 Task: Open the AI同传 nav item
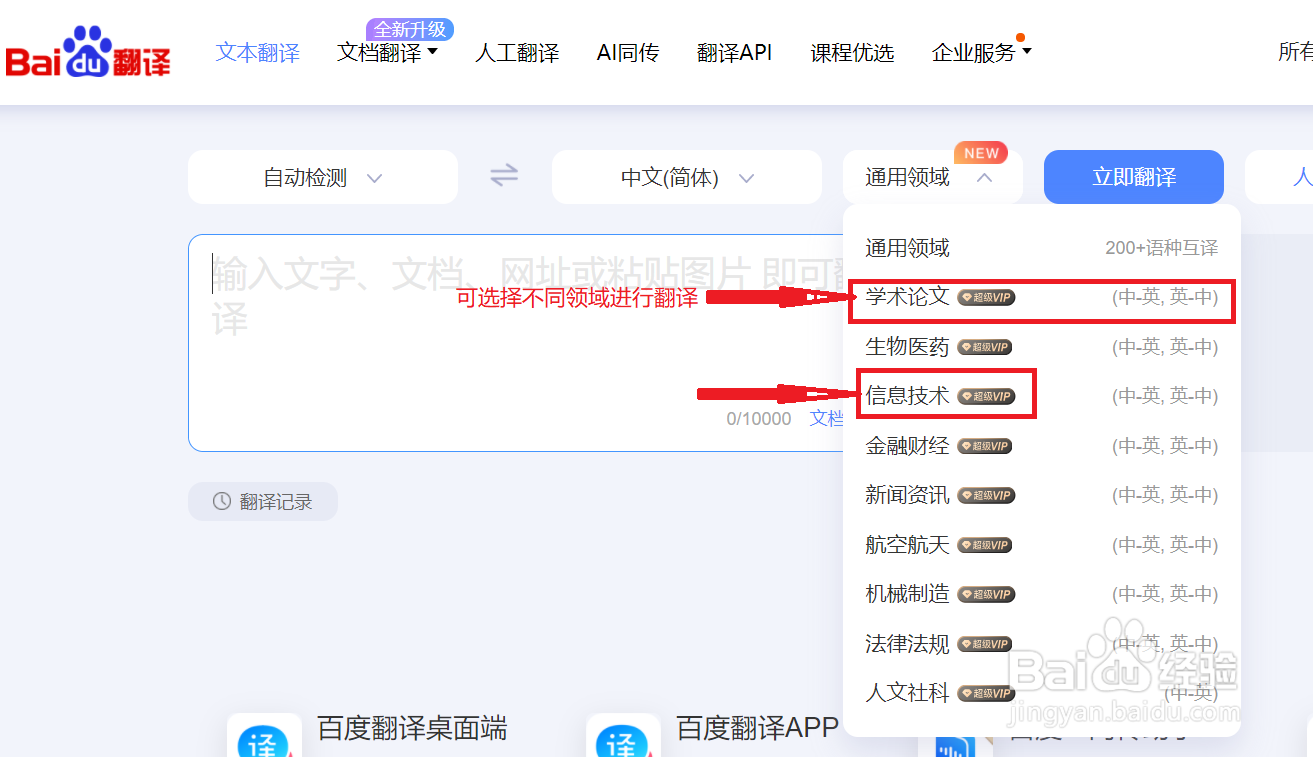(628, 53)
